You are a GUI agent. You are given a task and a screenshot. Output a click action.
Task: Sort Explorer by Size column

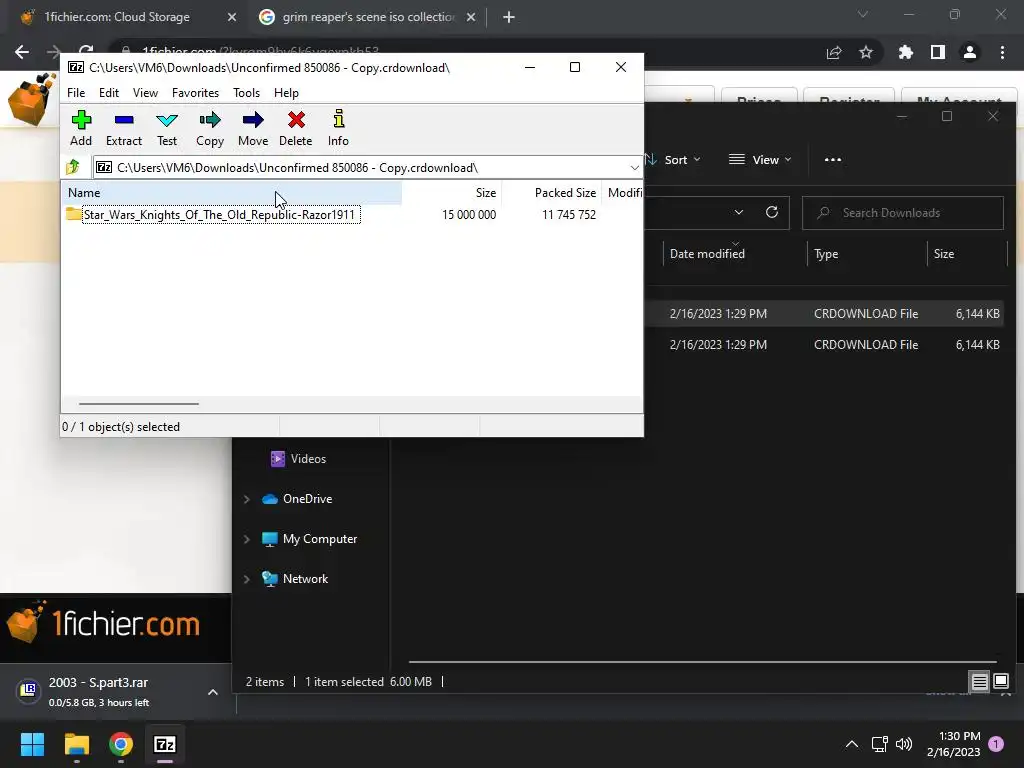[943, 253]
